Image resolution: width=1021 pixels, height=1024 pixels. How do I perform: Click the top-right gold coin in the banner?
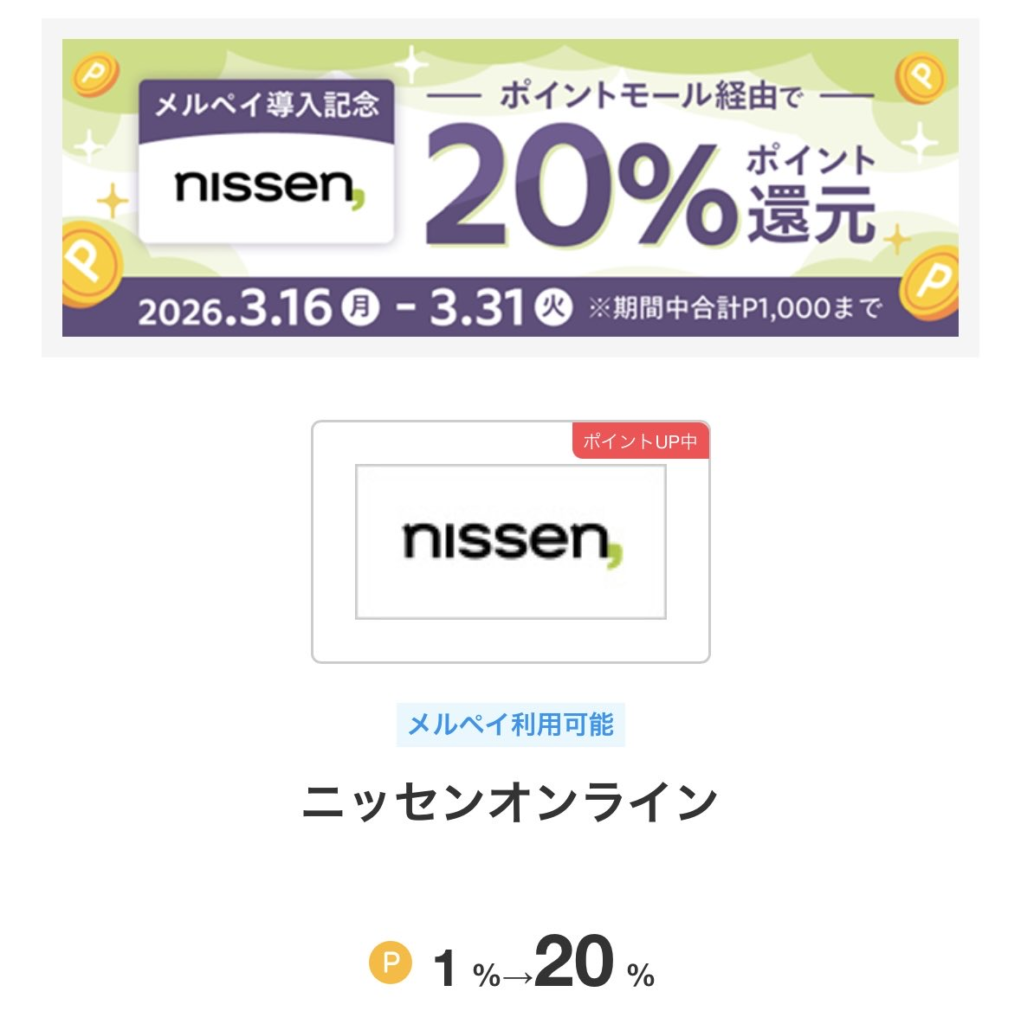922,75
